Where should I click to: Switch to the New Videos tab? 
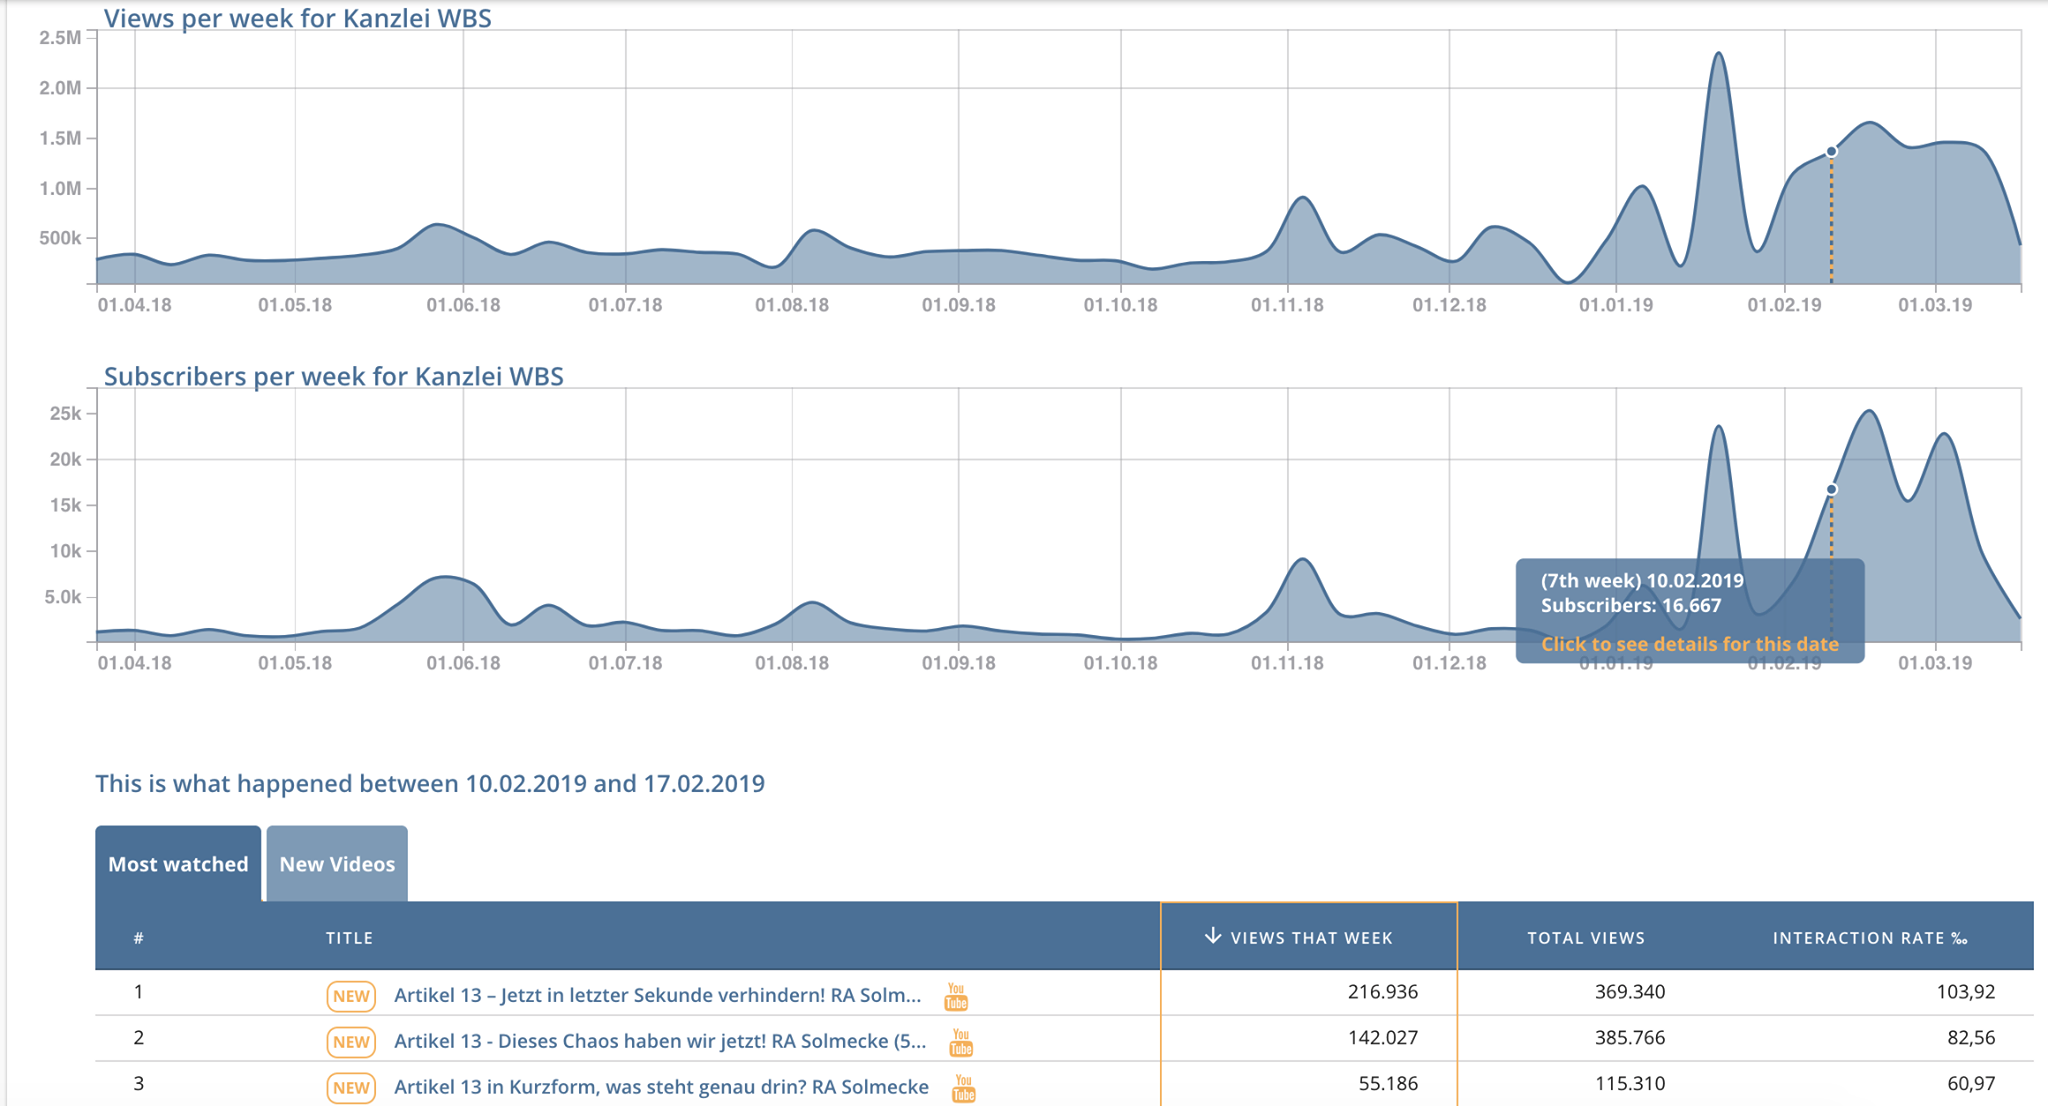[337, 864]
